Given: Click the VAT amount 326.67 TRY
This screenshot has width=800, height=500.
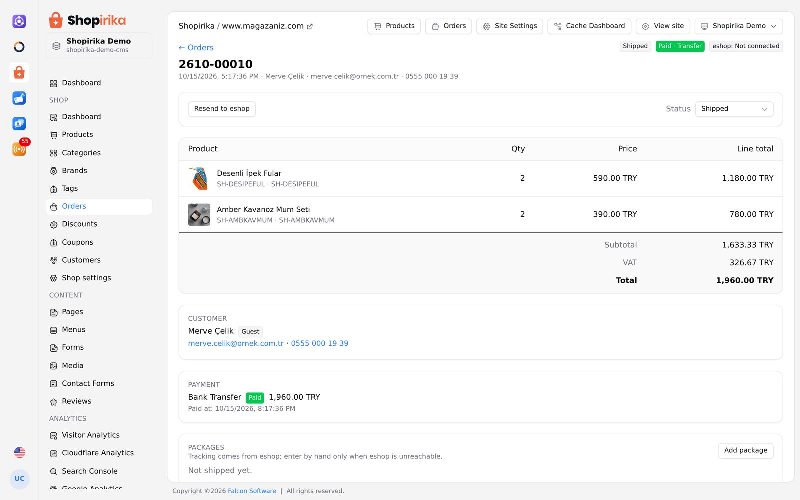Looking at the screenshot, I should [751, 262].
